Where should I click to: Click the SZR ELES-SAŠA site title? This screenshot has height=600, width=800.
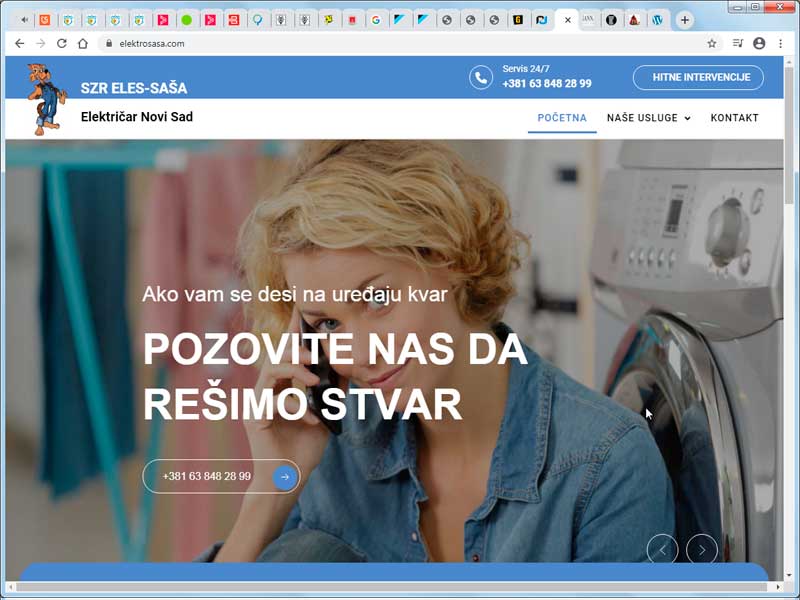pos(134,88)
